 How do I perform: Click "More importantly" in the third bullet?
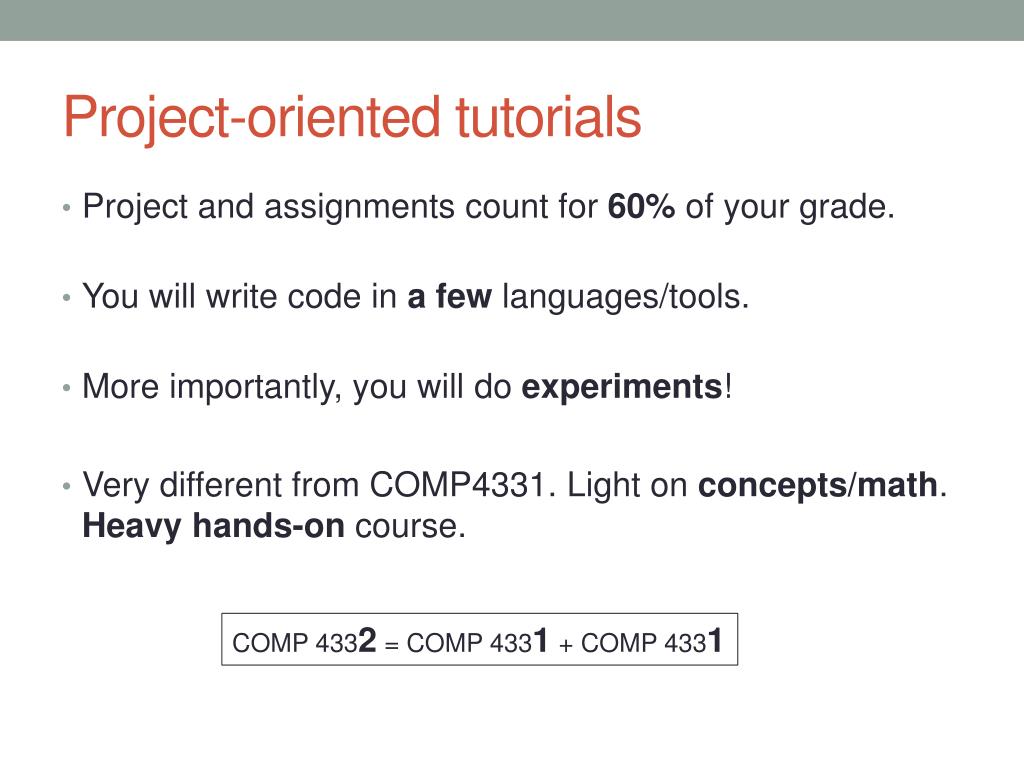[x=212, y=386]
